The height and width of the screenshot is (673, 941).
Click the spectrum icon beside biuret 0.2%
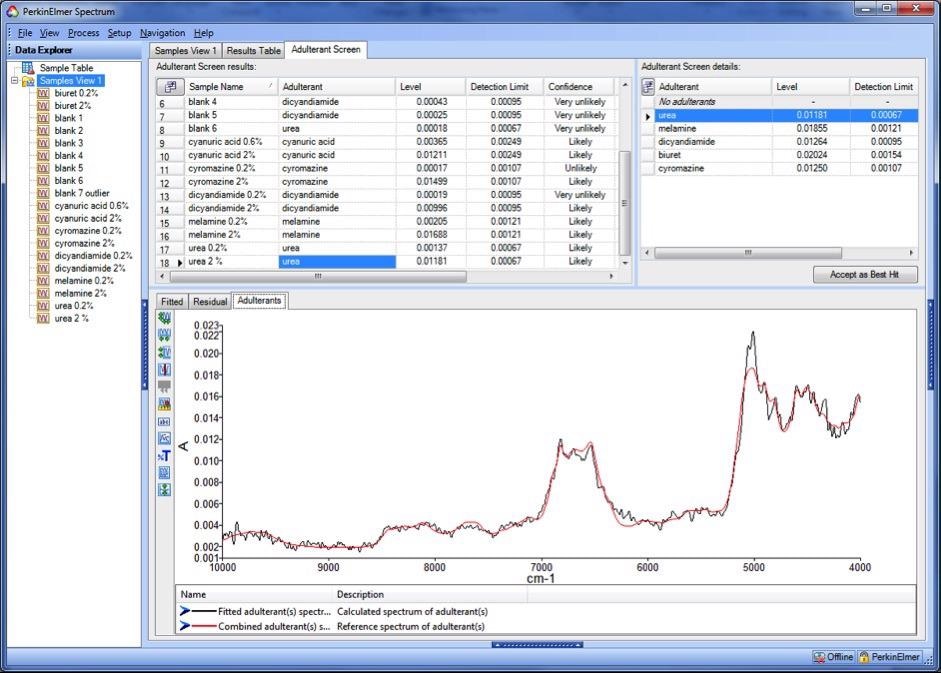click(43, 93)
